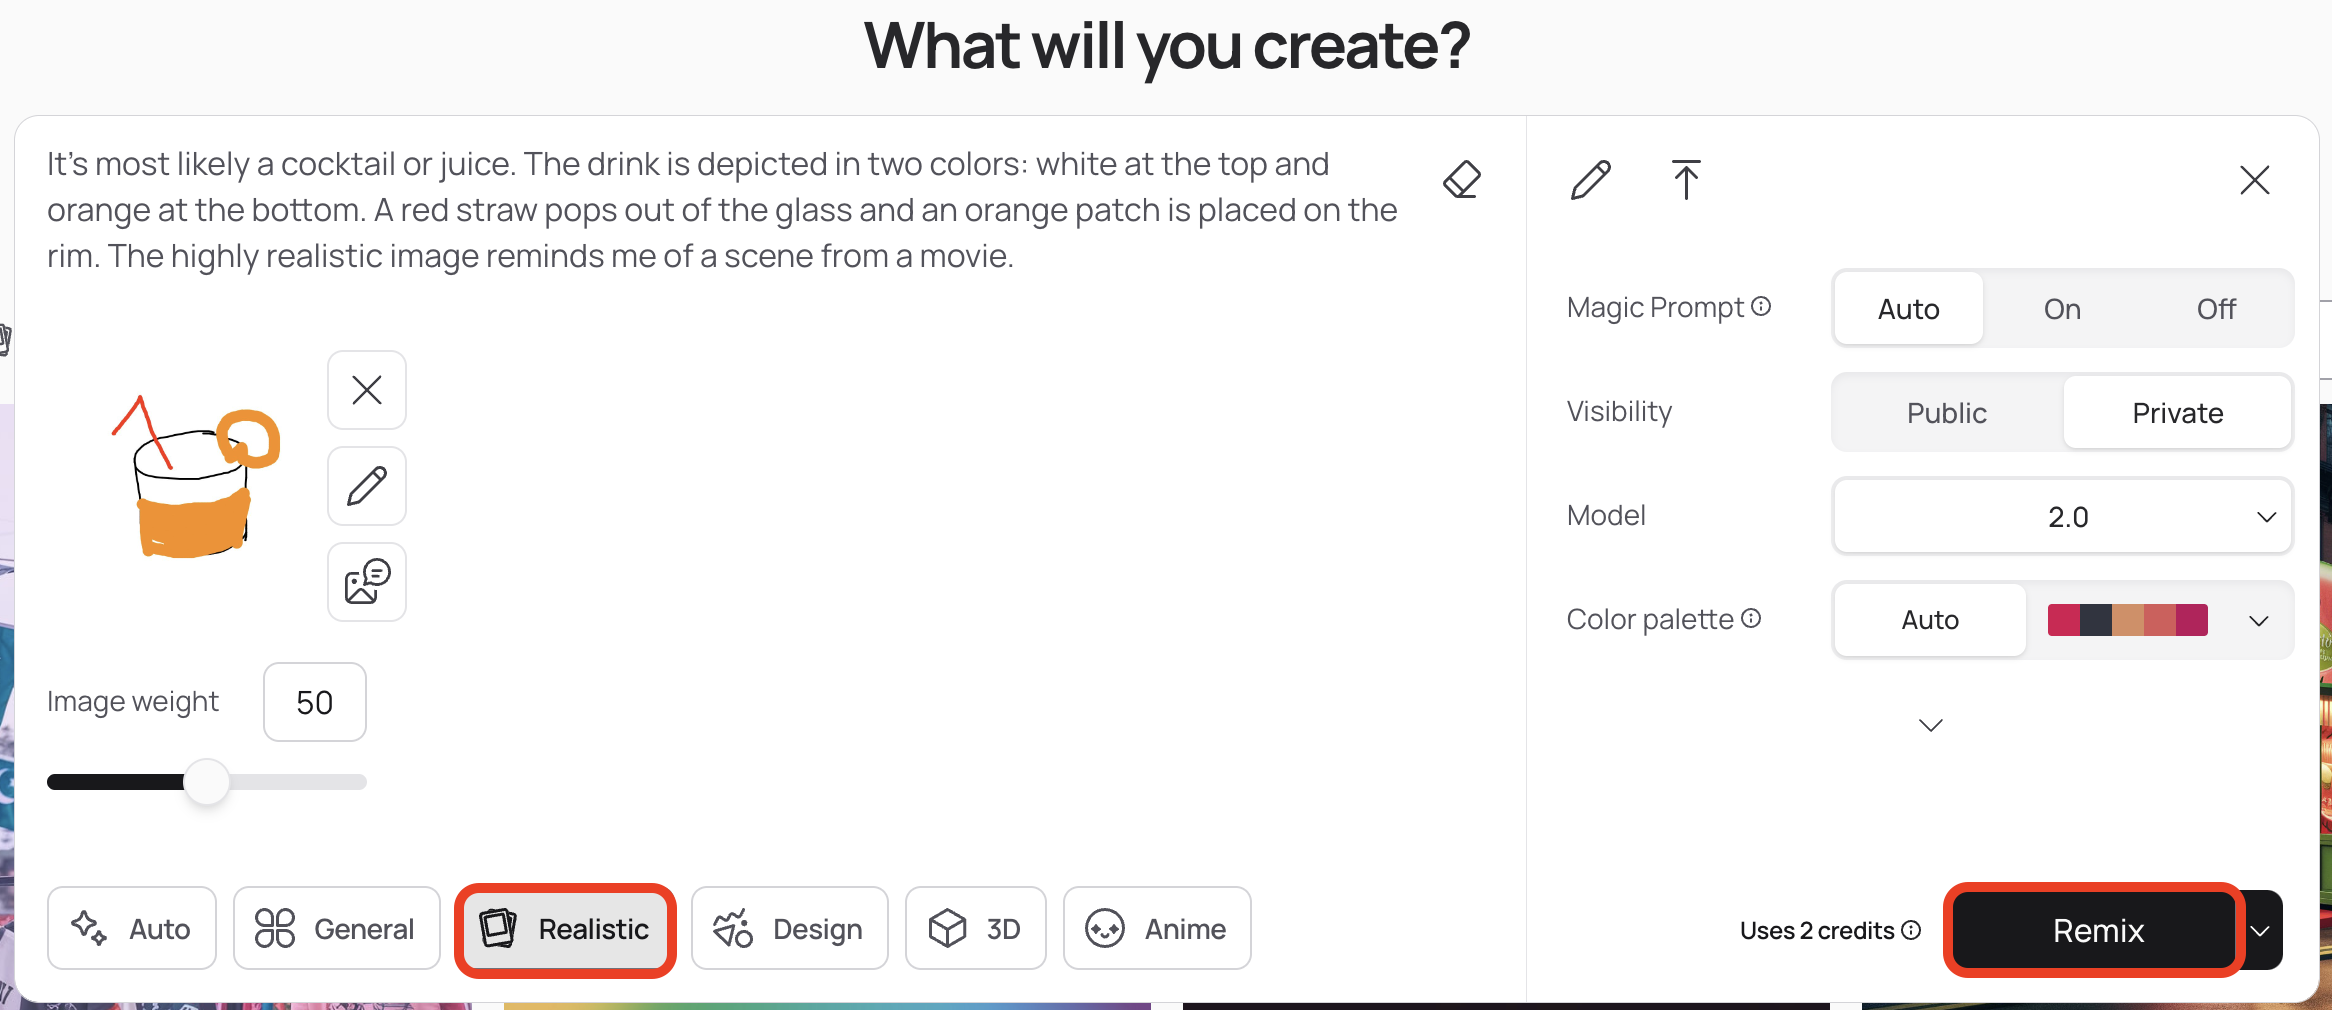Click Magic Prompt info icon

point(1762,306)
